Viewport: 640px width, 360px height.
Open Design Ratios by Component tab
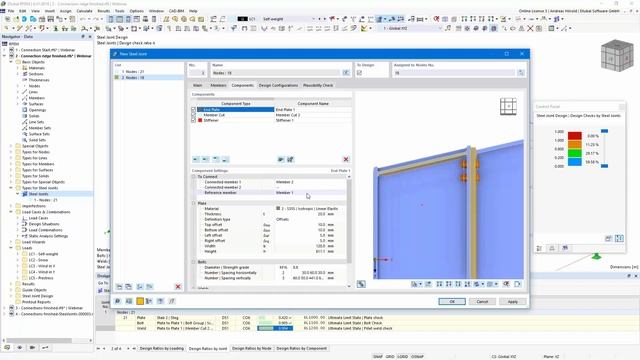pyautogui.click(x=302, y=348)
